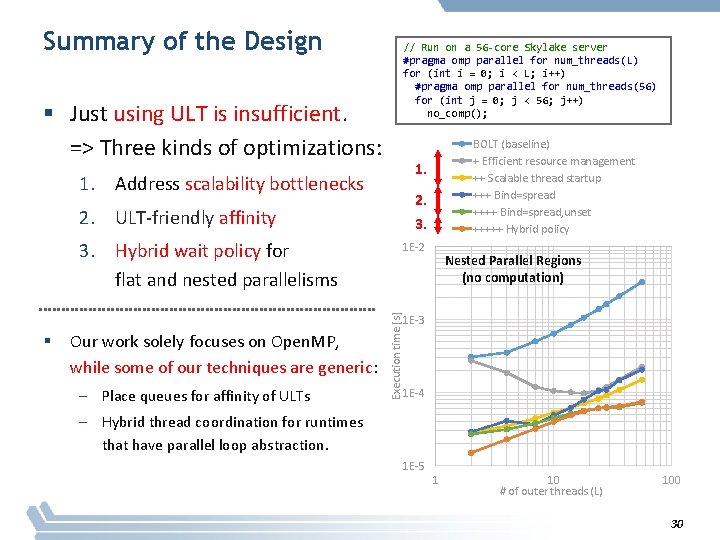Click '++++ Bind=spread,unset' legend entry

(x=522, y=212)
